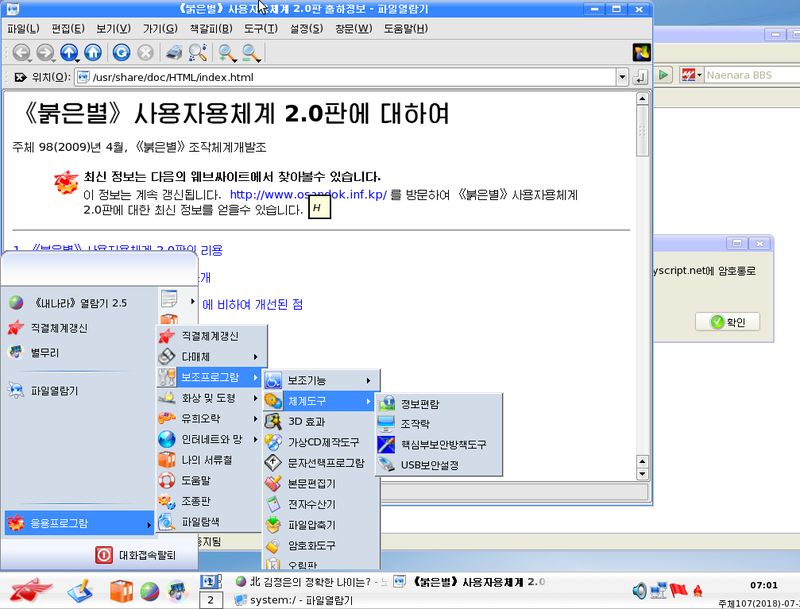This screenshot has height=609, width=800.
Task: Open 문자선택프로그람
Action: click(321, 463)
